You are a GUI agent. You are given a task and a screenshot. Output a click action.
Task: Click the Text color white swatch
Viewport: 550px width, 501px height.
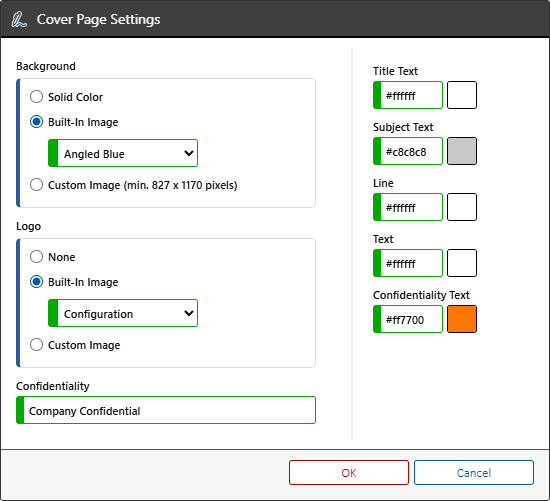(462, 263)
